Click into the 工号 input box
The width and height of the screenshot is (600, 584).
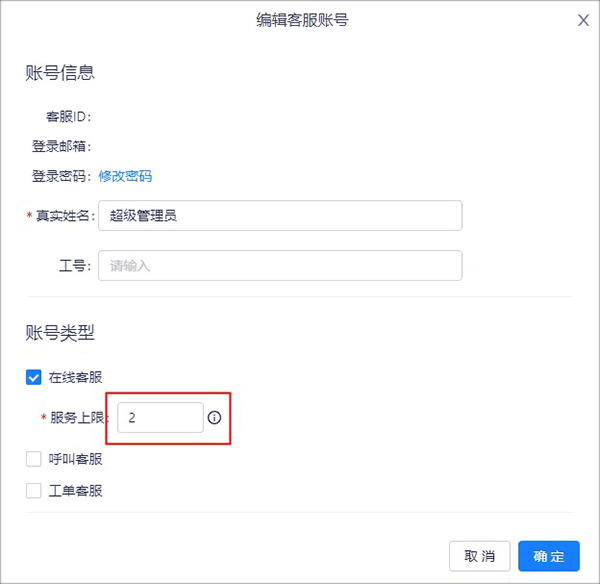click(x=280, y=265)
